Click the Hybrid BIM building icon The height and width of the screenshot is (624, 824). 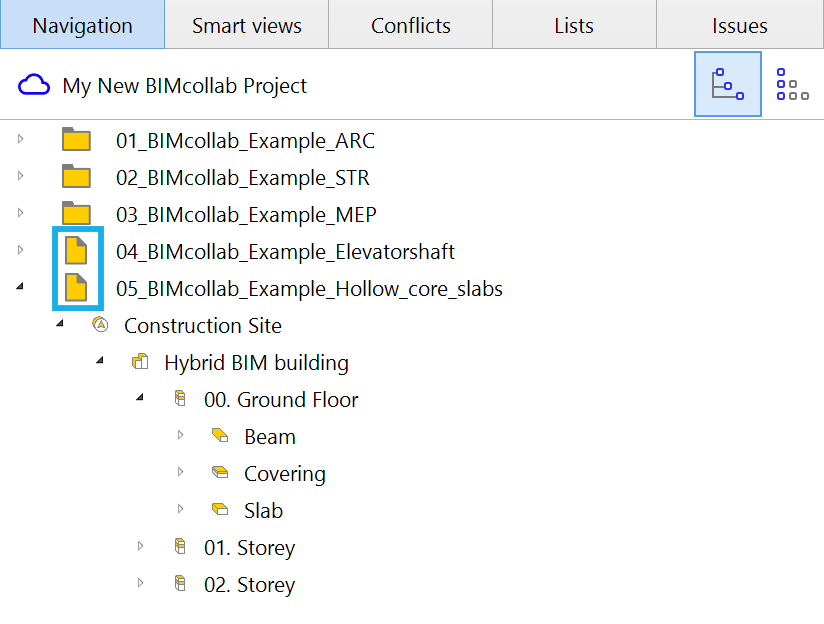click(x=140, y=362)
